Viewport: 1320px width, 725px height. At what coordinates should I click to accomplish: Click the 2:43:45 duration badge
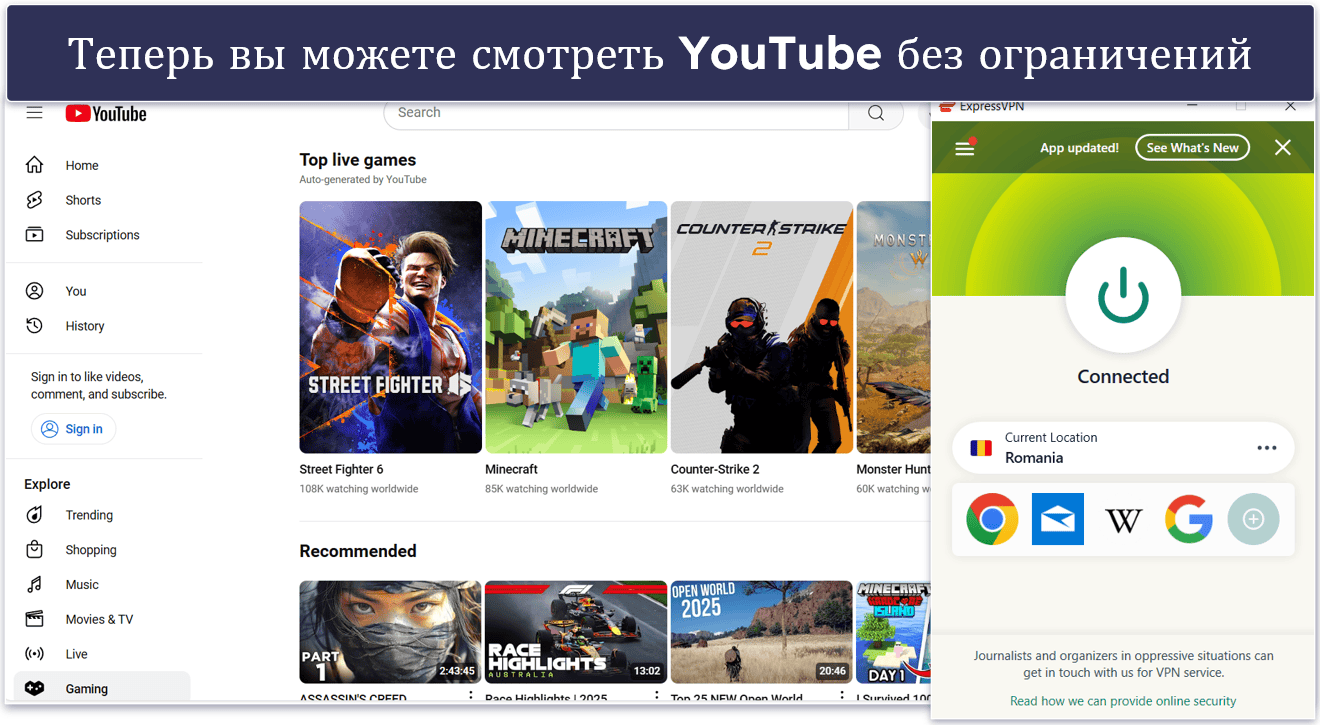pos(456,671)
